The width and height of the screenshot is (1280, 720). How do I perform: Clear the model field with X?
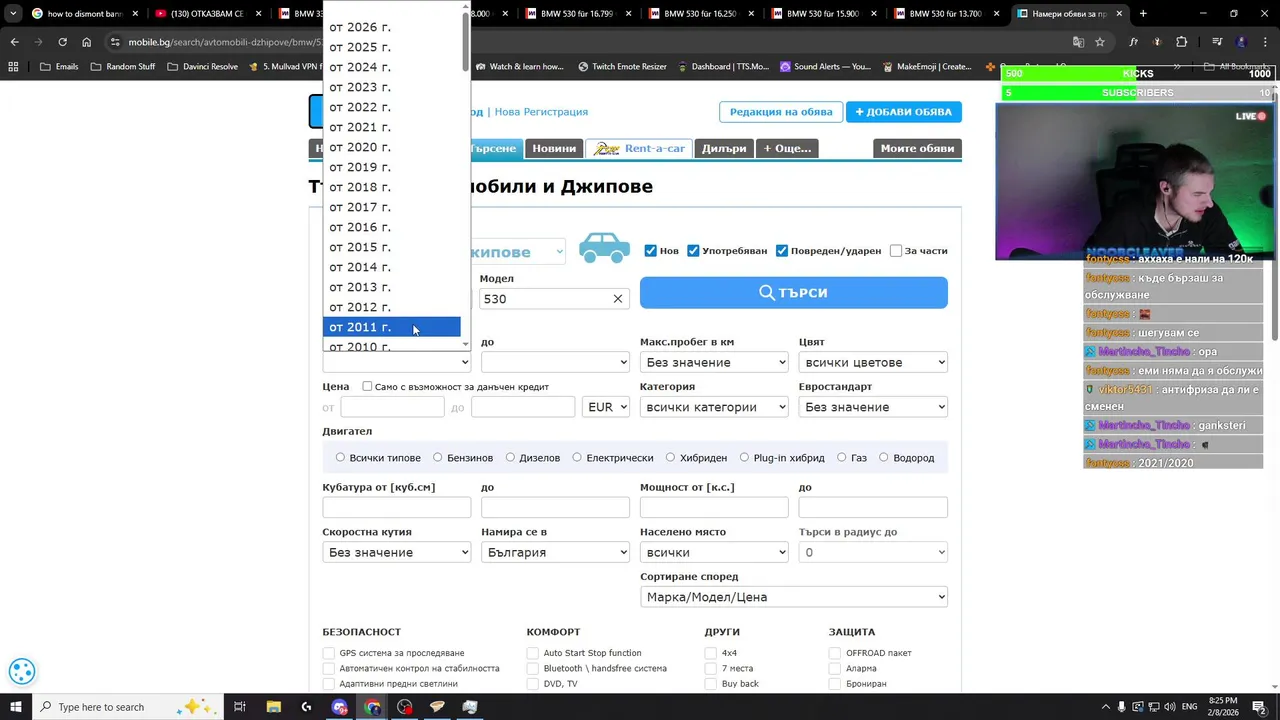click(x=618, y=299)
